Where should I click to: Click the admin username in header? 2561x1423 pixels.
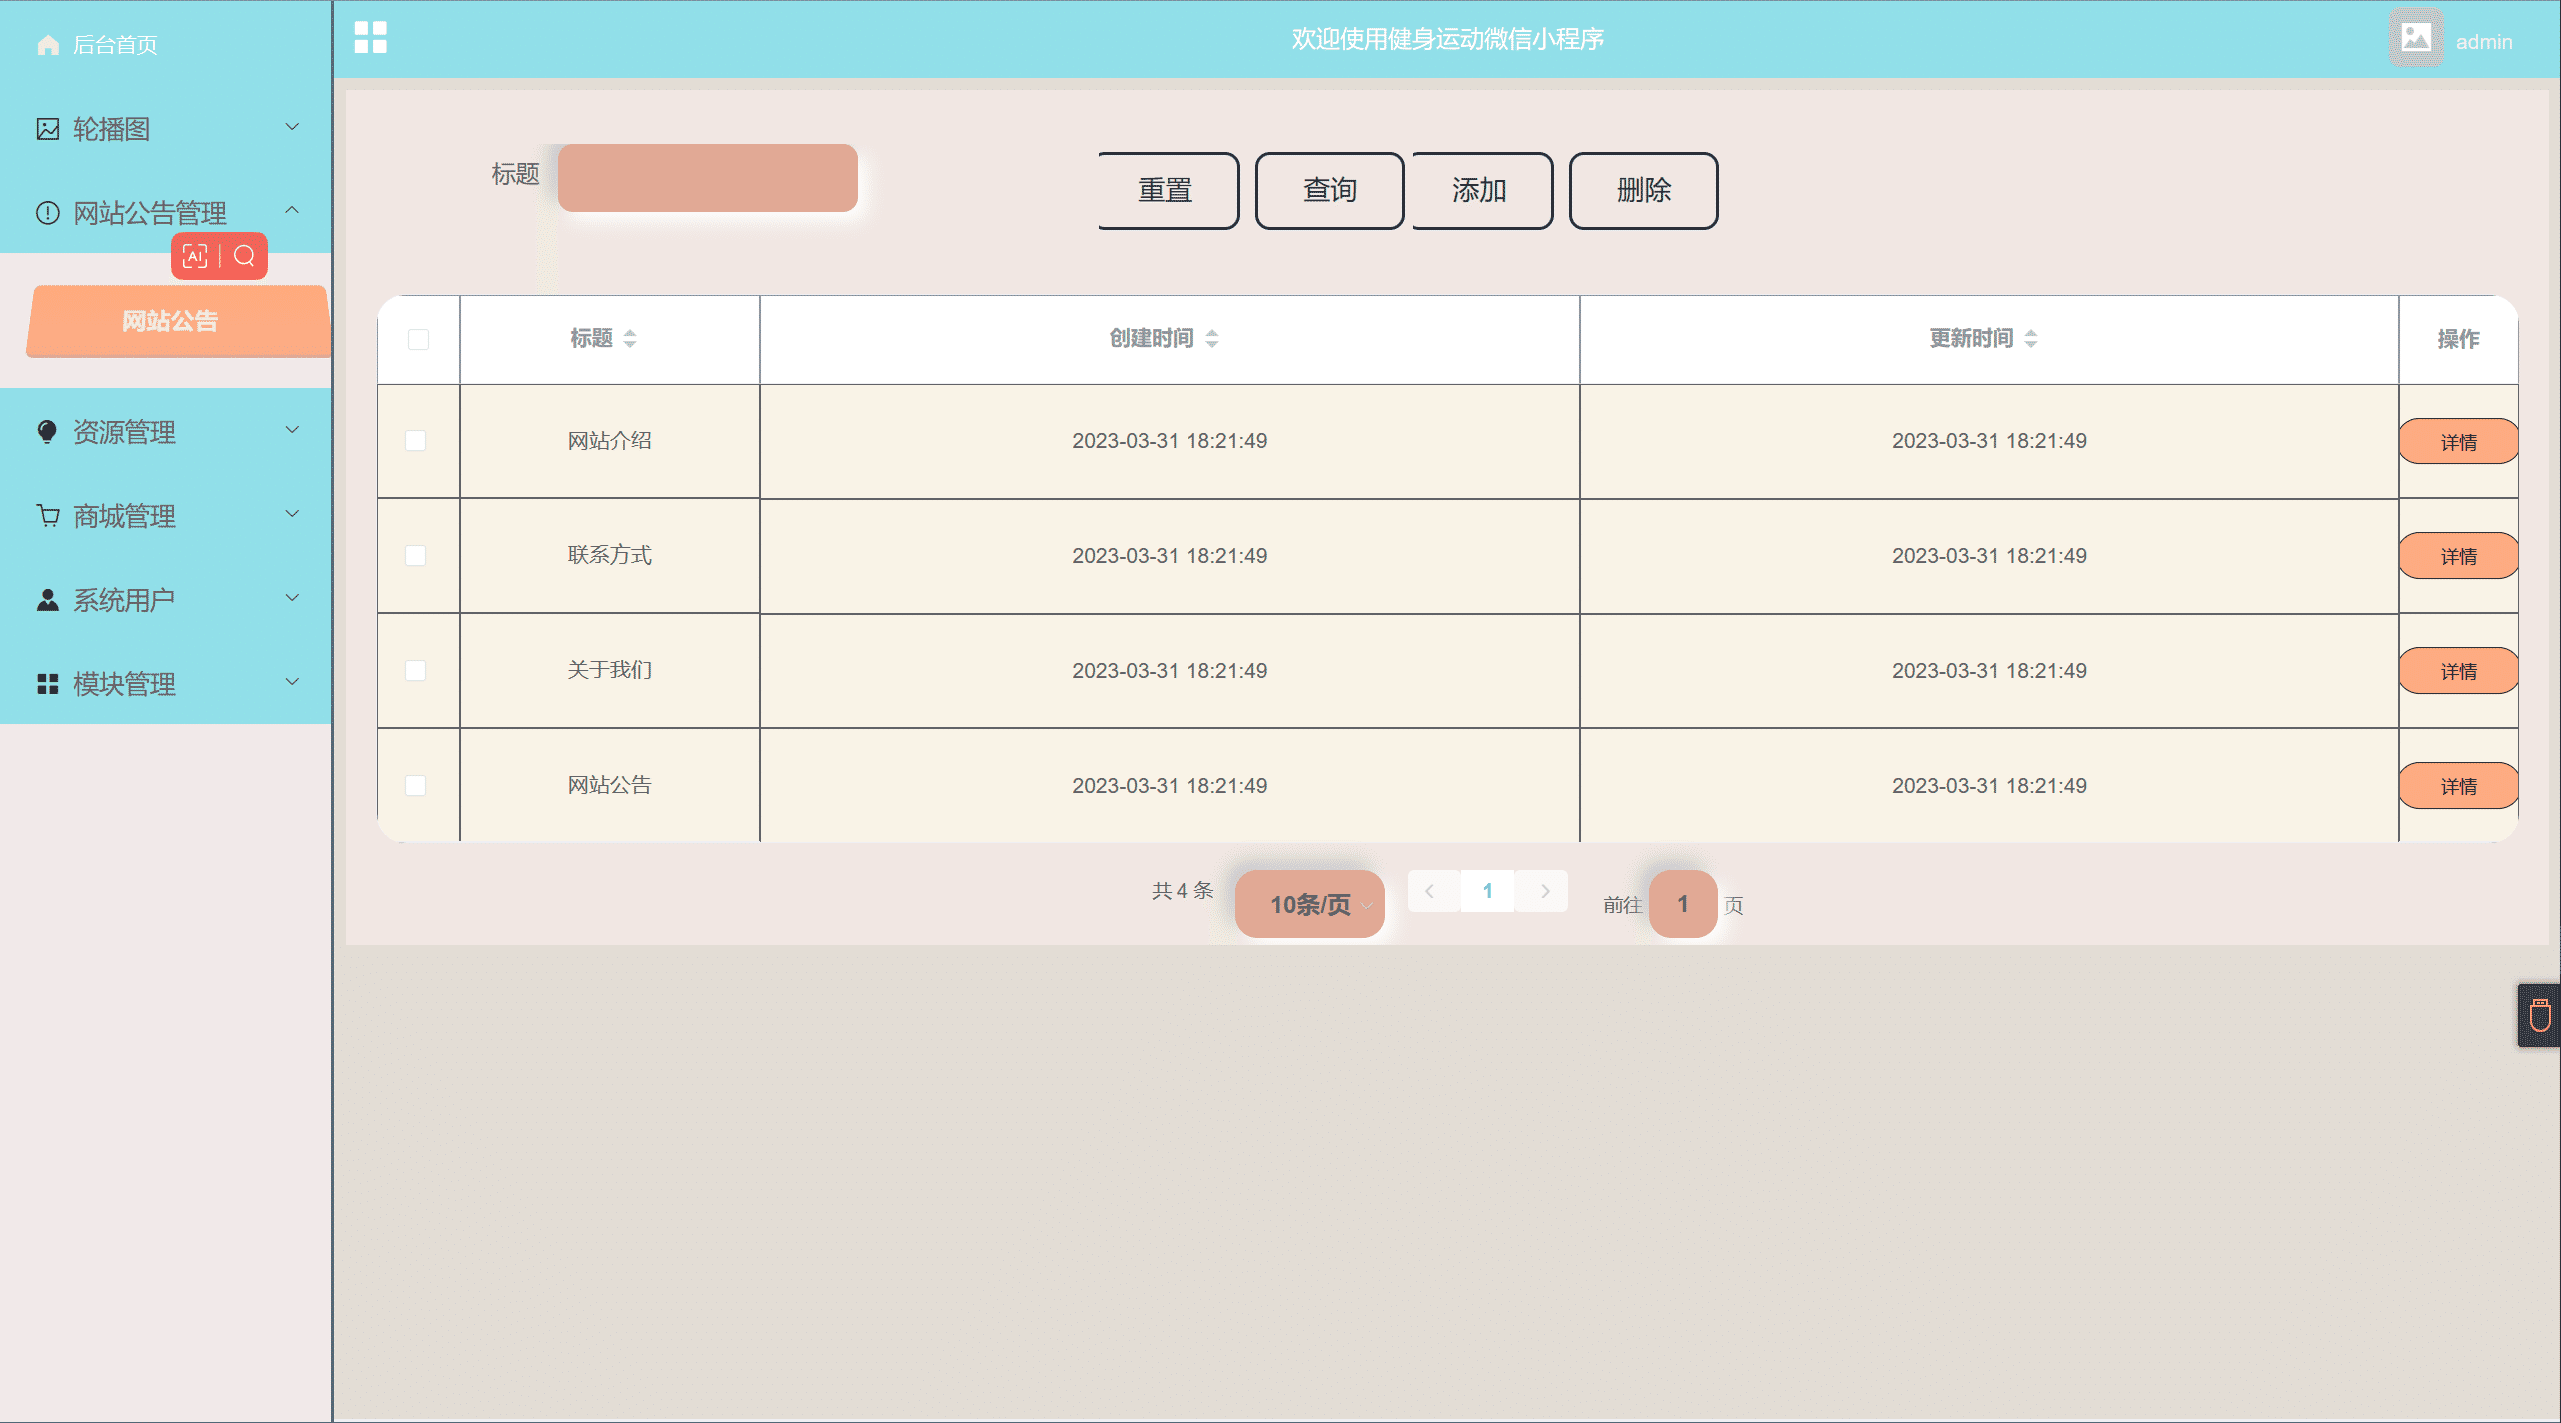click(x=2484, y=42)
